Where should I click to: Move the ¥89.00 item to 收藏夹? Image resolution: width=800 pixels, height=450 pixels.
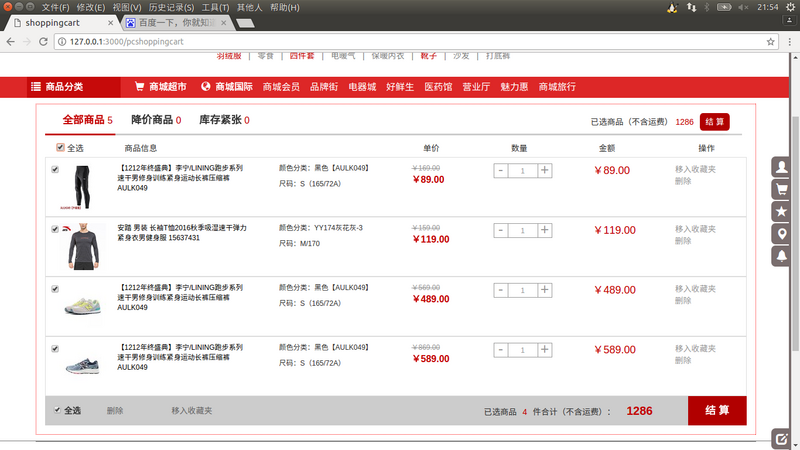695,169
